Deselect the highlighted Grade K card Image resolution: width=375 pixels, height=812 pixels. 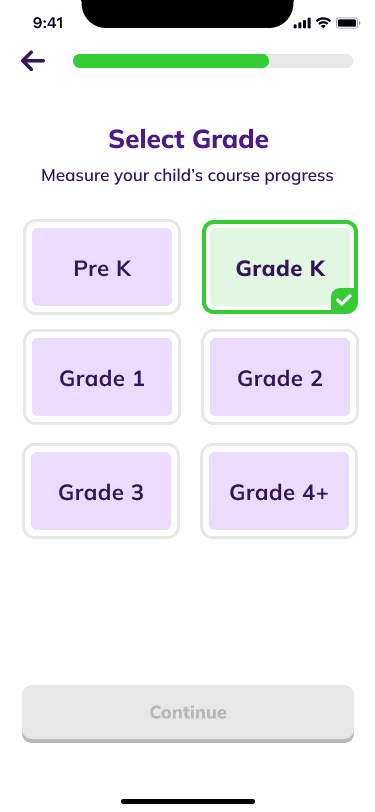[280, 267]
